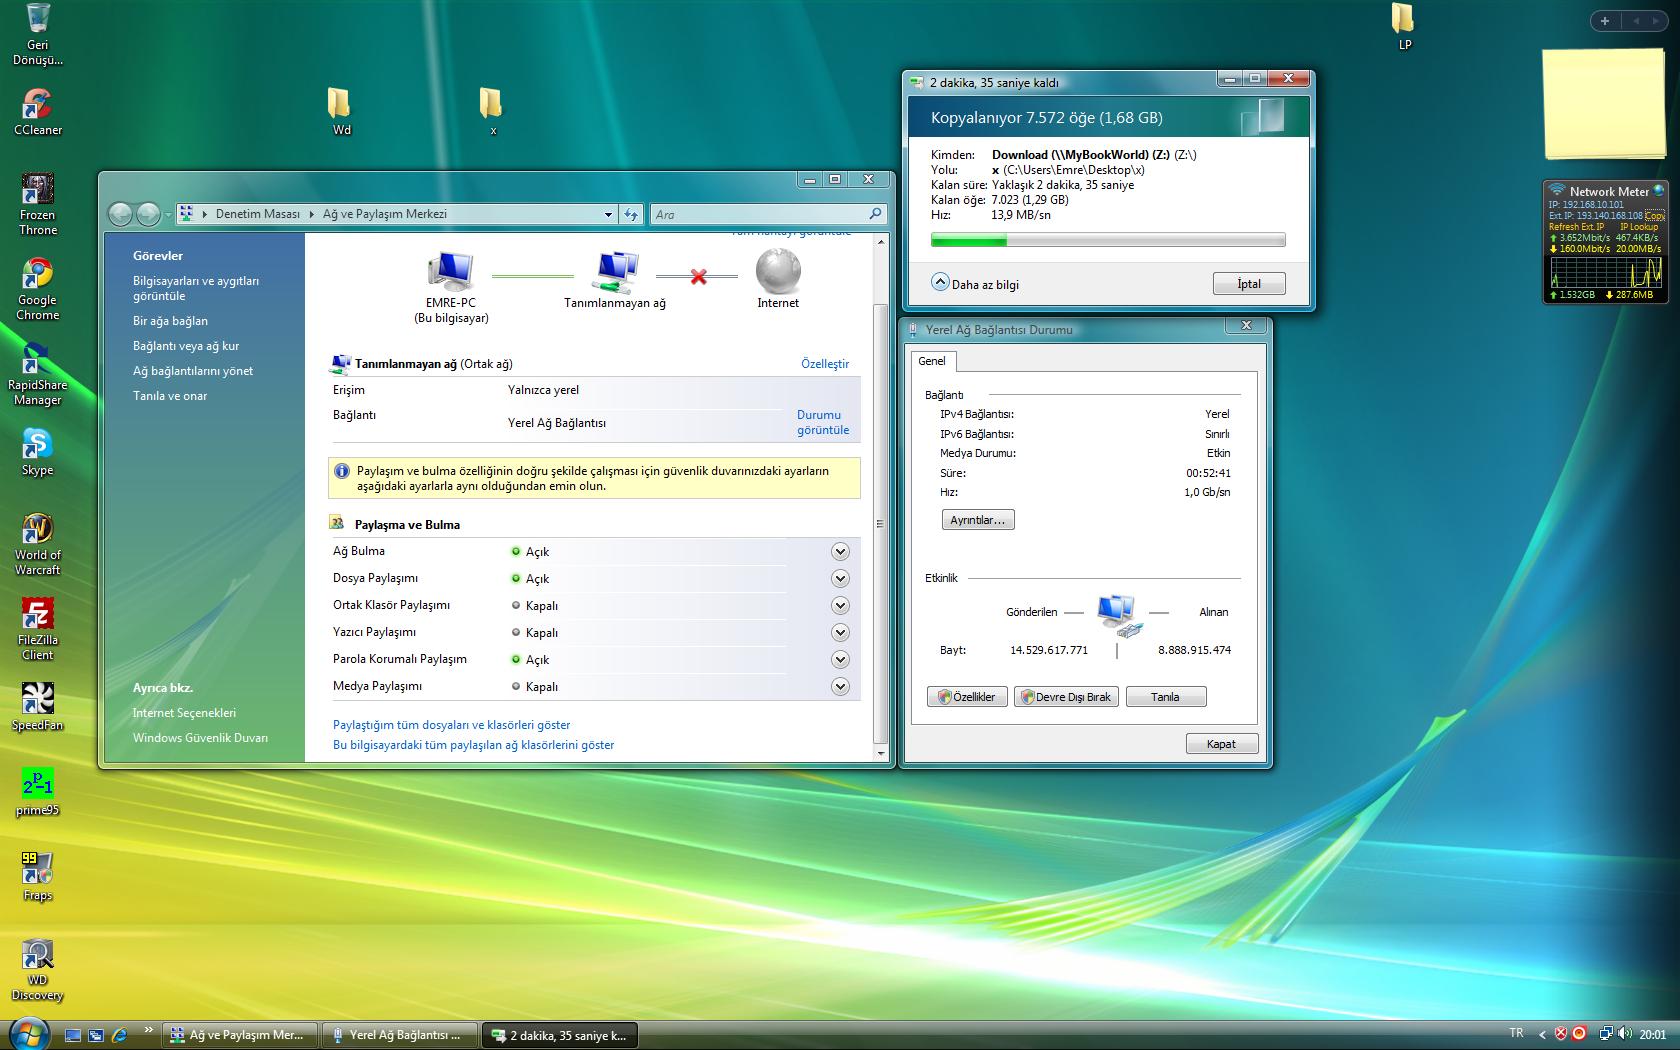Screen dimensions: 1680x1050
Task: Switch to the copy progress taskbar button
Action: click(x=560, y=1035)
